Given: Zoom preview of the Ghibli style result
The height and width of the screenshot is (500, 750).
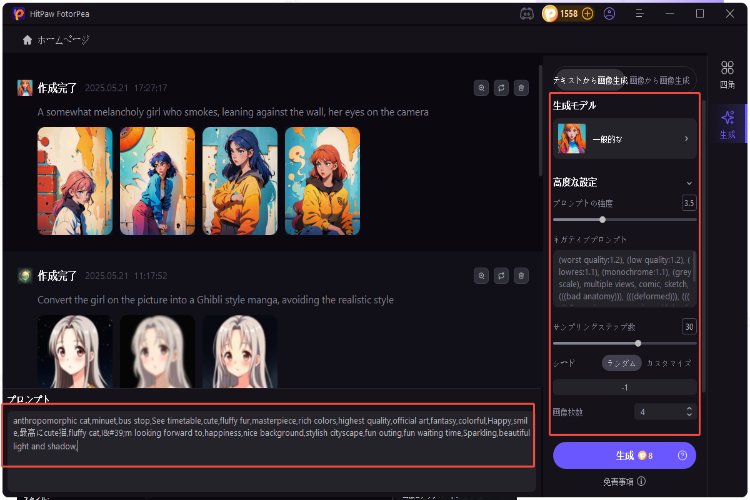Looking at the screenshot, I should pos(482,275).
